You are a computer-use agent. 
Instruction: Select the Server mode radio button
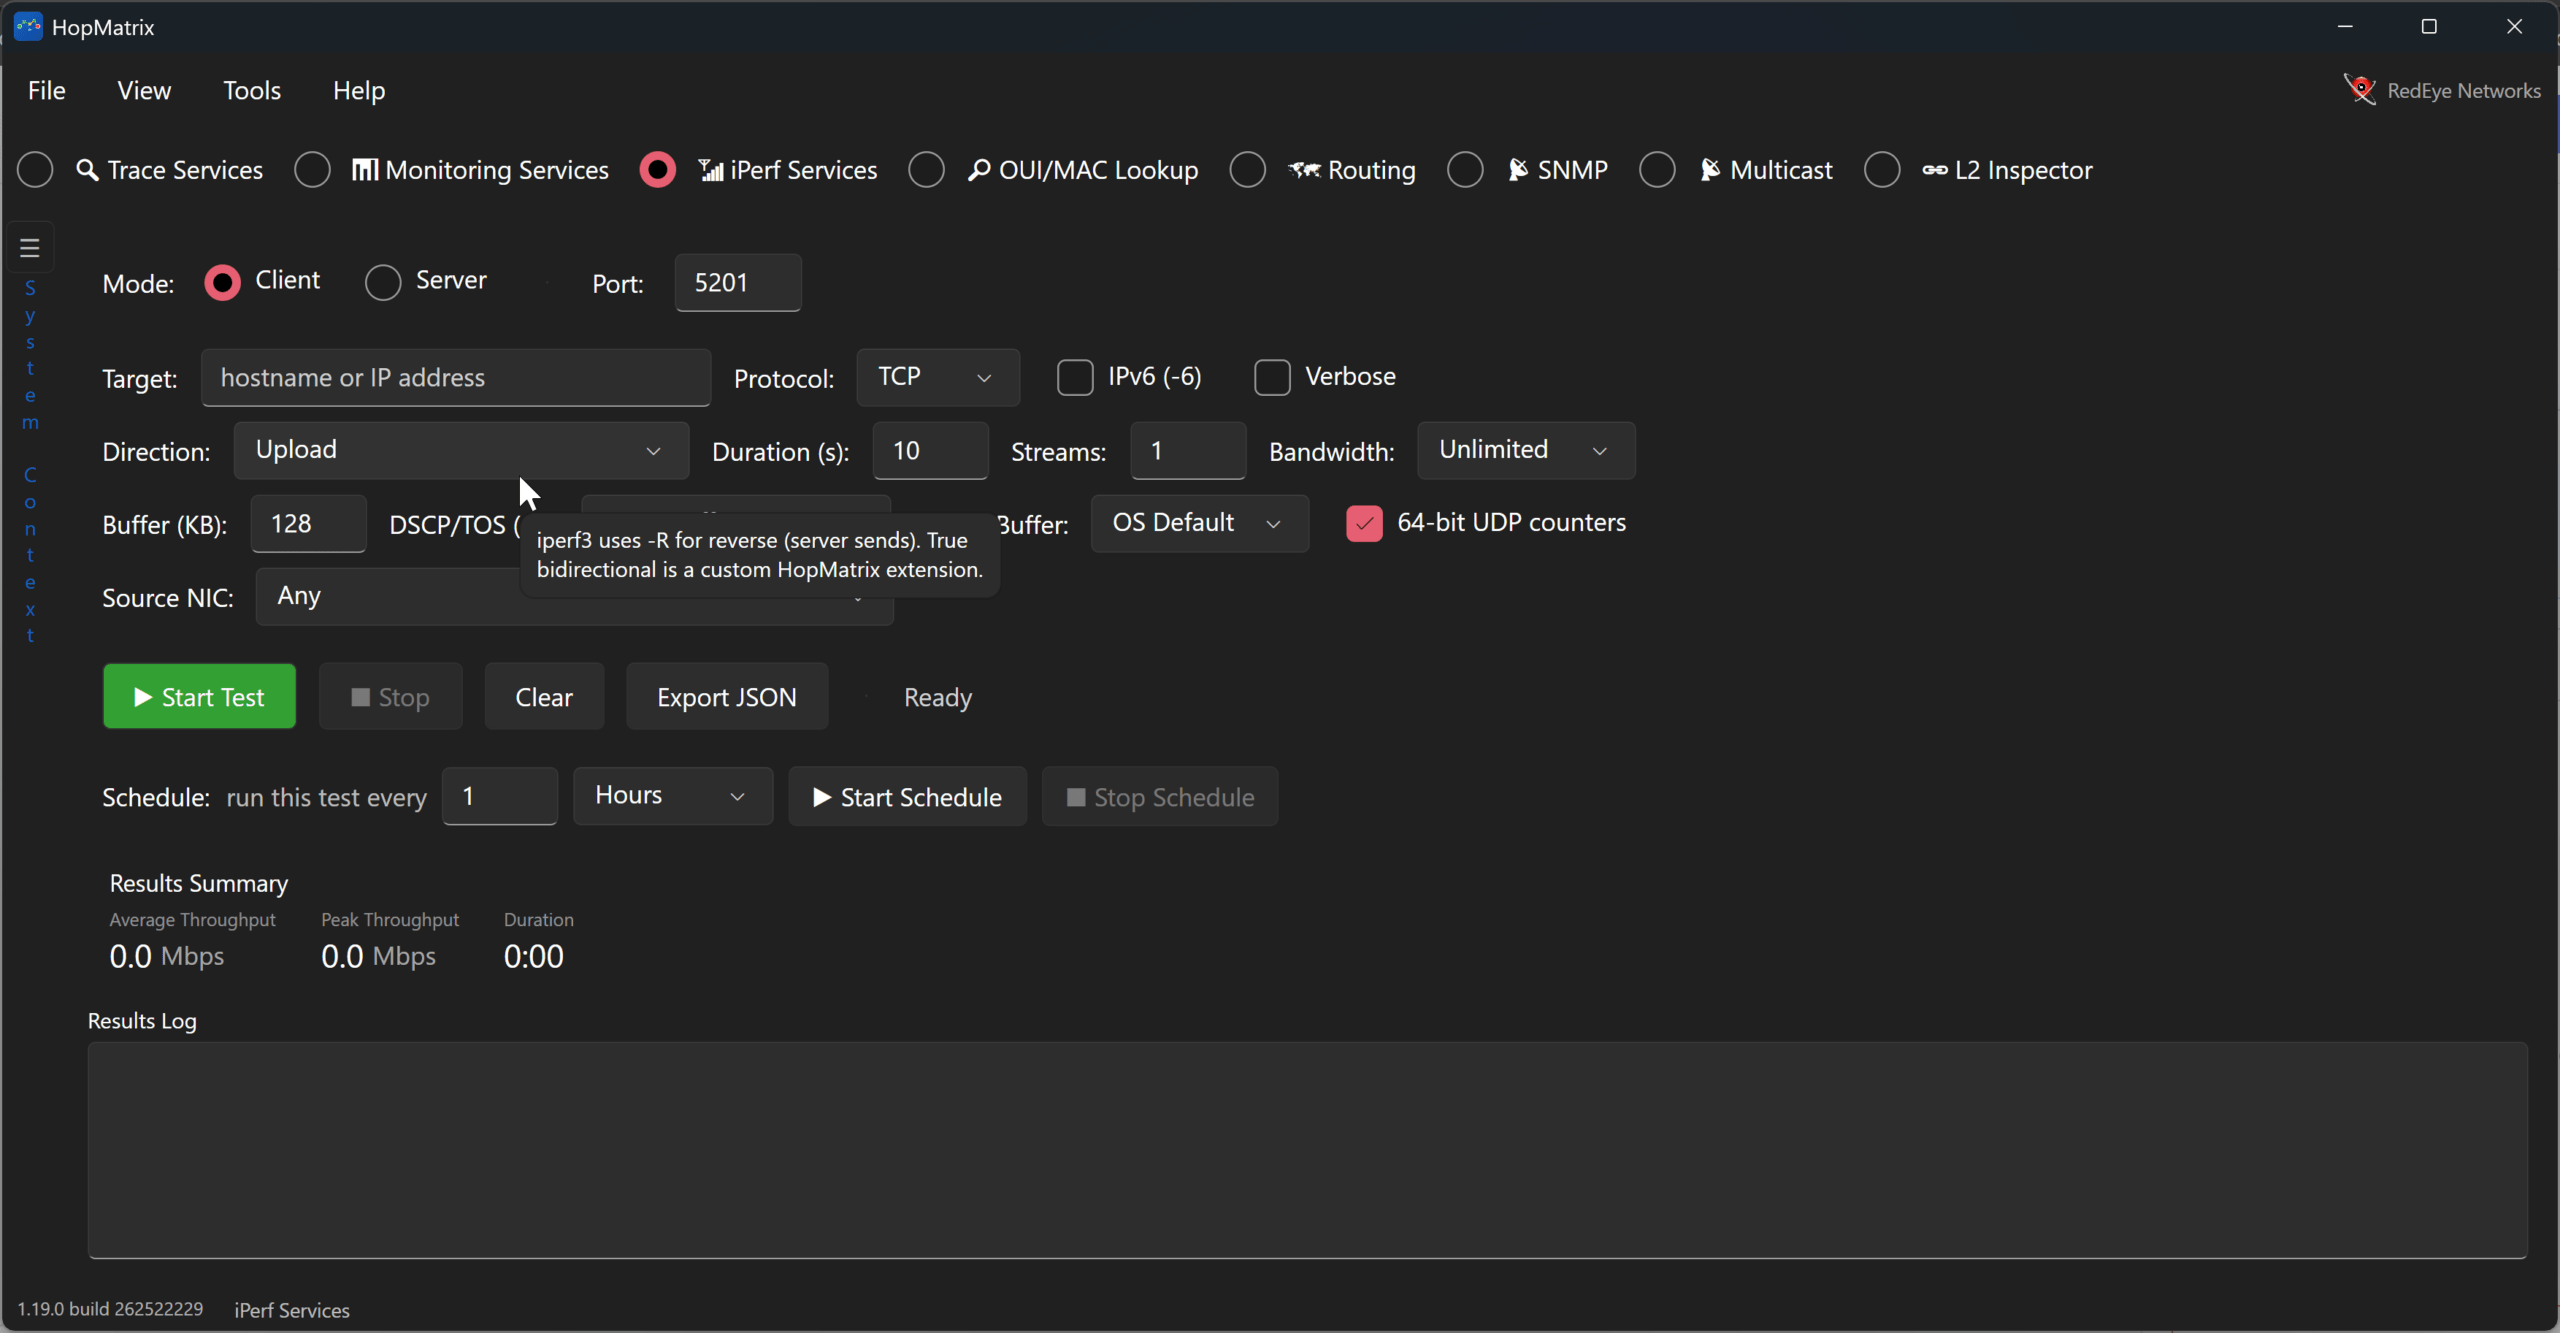click(x=383, y=283)
